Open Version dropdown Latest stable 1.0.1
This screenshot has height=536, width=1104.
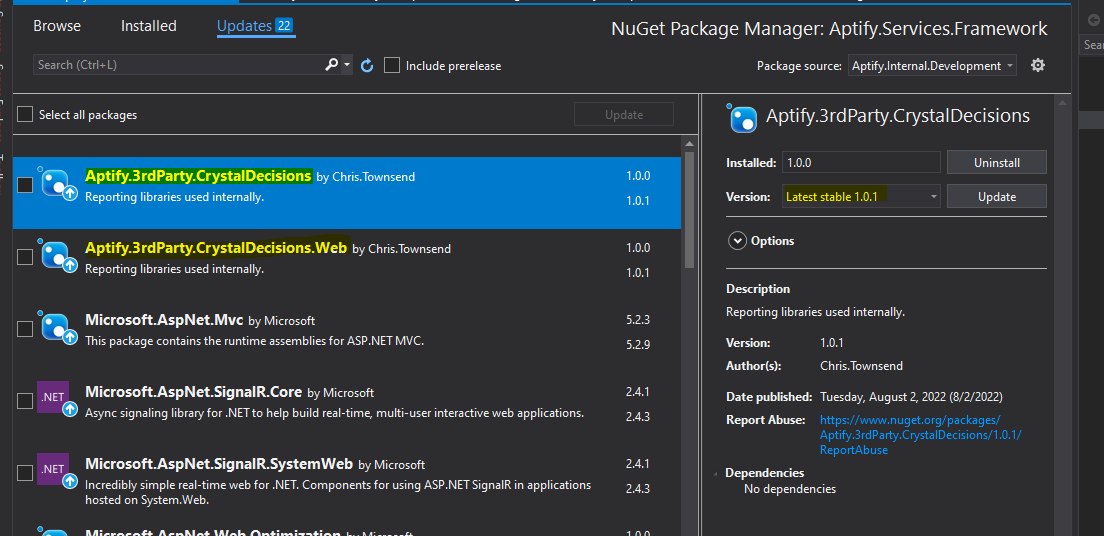tap(862, 197)
